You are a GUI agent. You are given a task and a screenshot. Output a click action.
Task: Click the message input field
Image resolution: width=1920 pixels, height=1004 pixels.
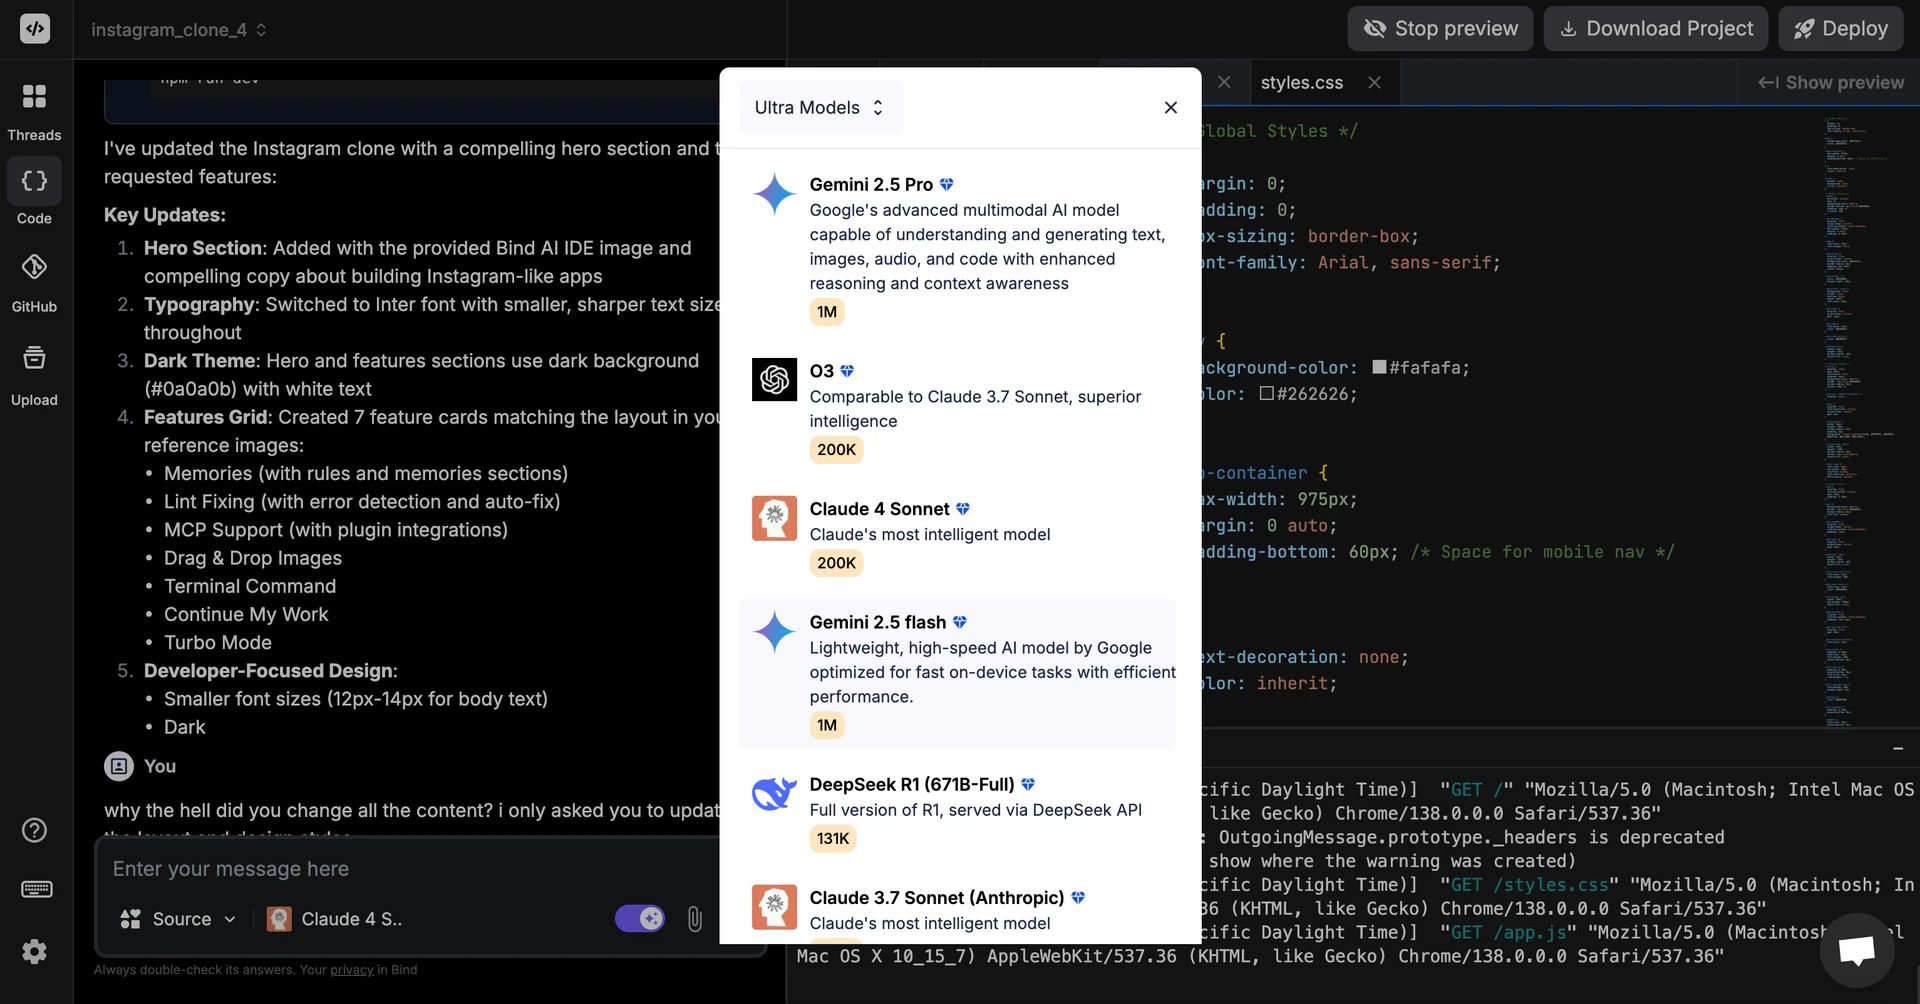tap(400, 869)
